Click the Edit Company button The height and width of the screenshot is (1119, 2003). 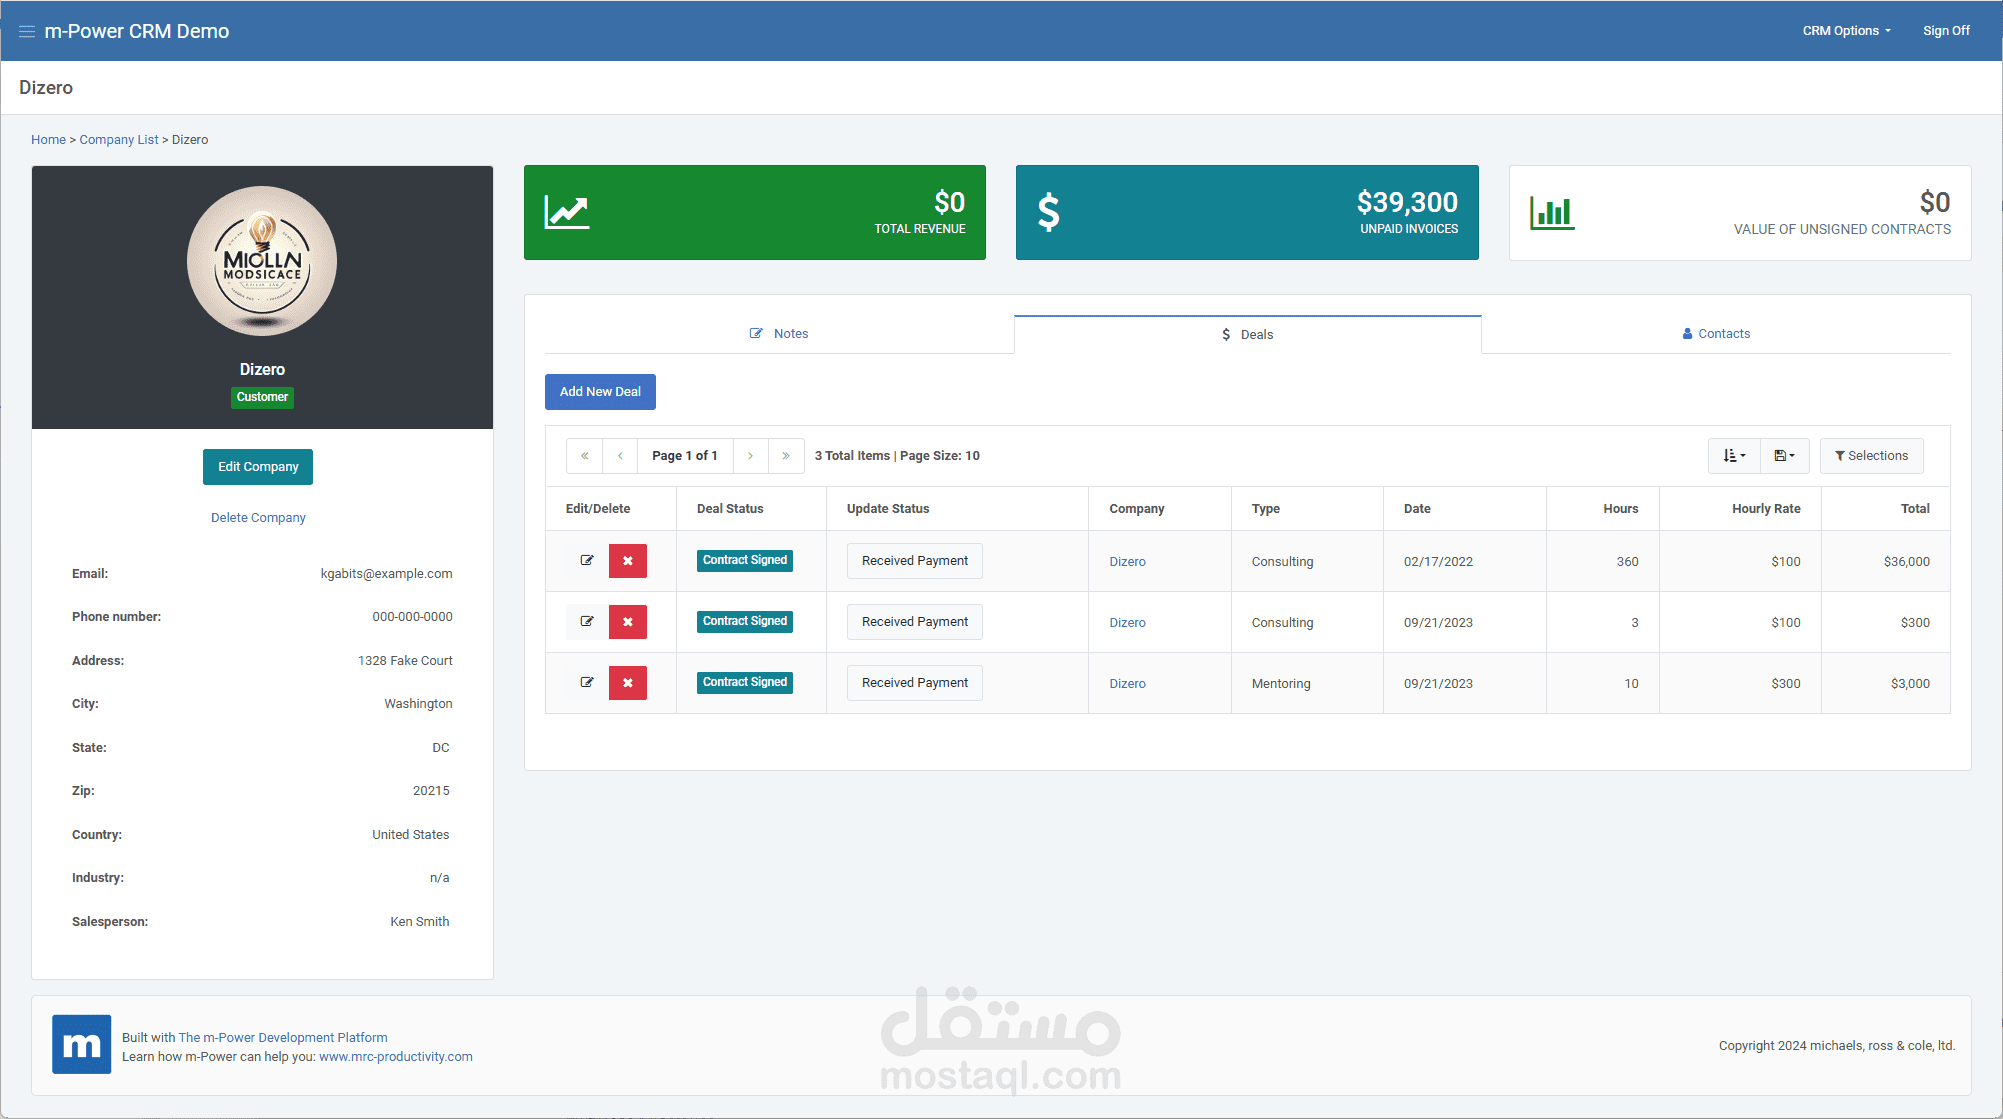(258, 467)
